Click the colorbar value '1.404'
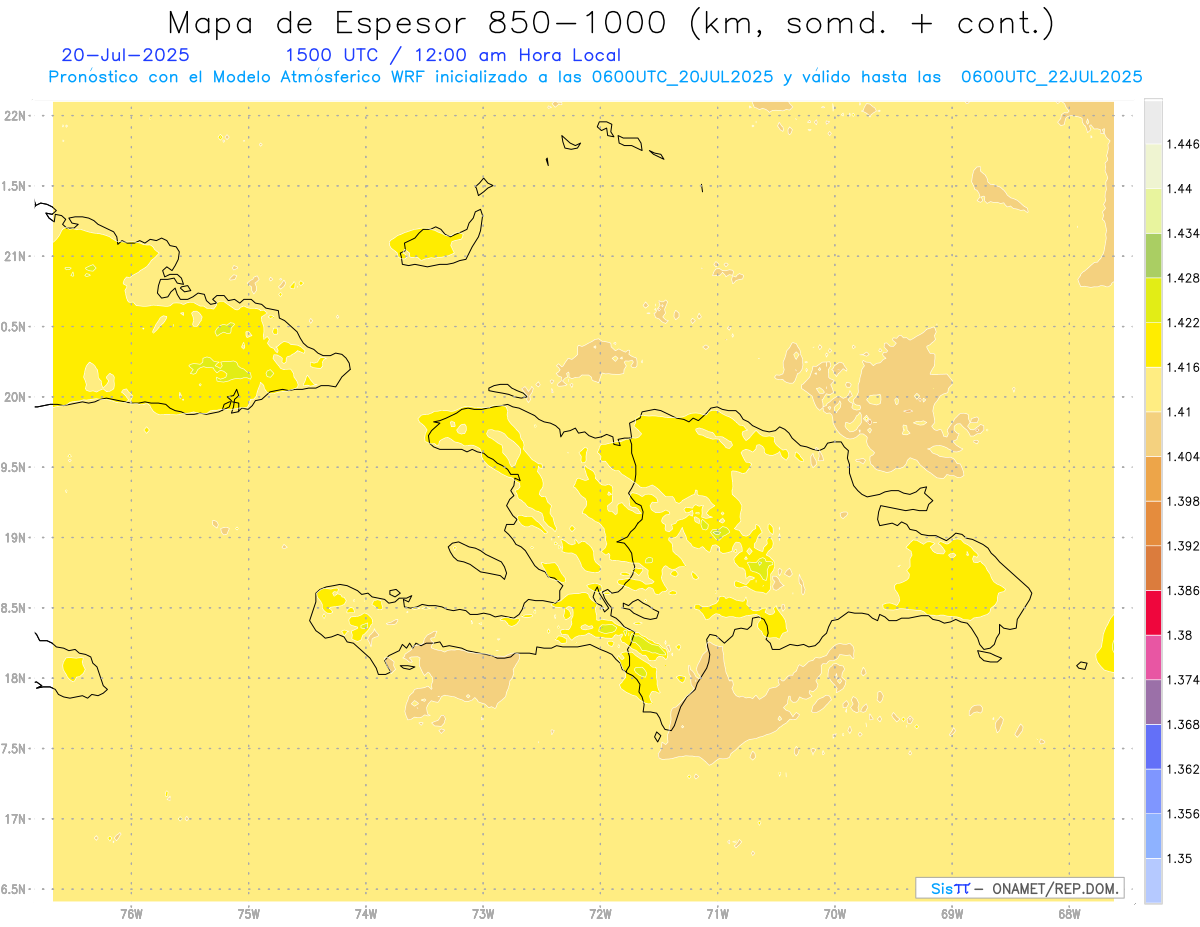Viewport: 1200px width, 927px height. click(1182, 456)
